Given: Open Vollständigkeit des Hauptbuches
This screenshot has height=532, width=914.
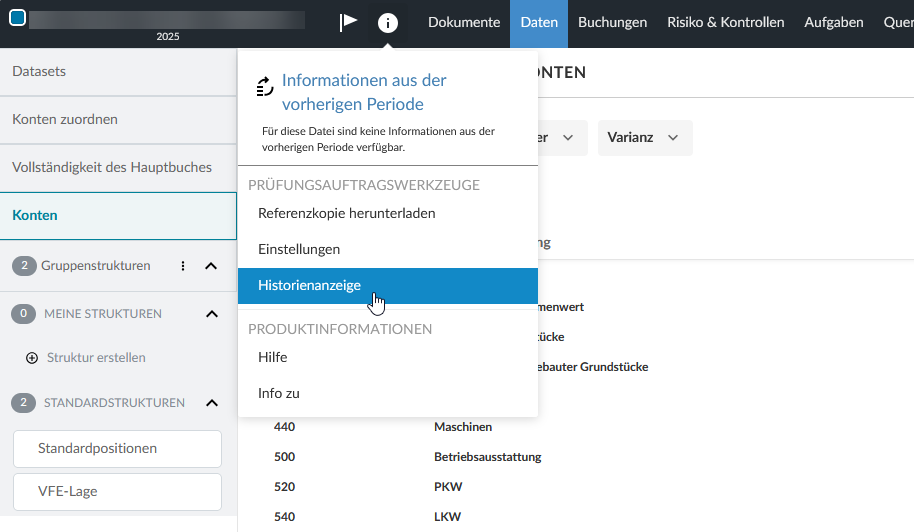Looking at the screenshot, I should [118, 167].
